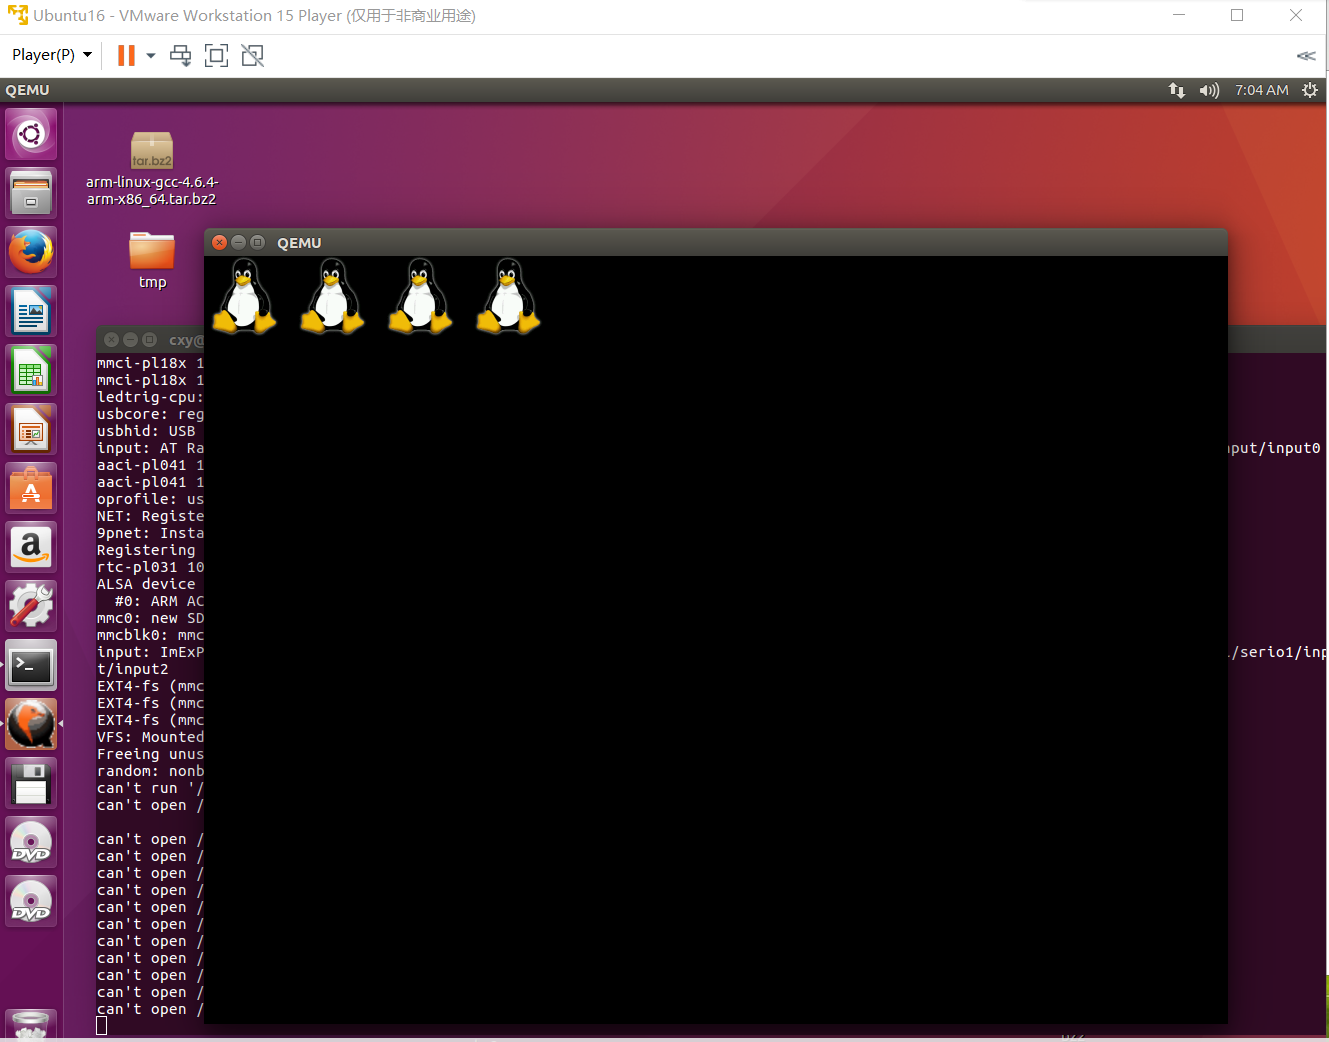Open the floppy disk drive icon
This screenshot has height=1042, width=1329.
coord(31,783)
